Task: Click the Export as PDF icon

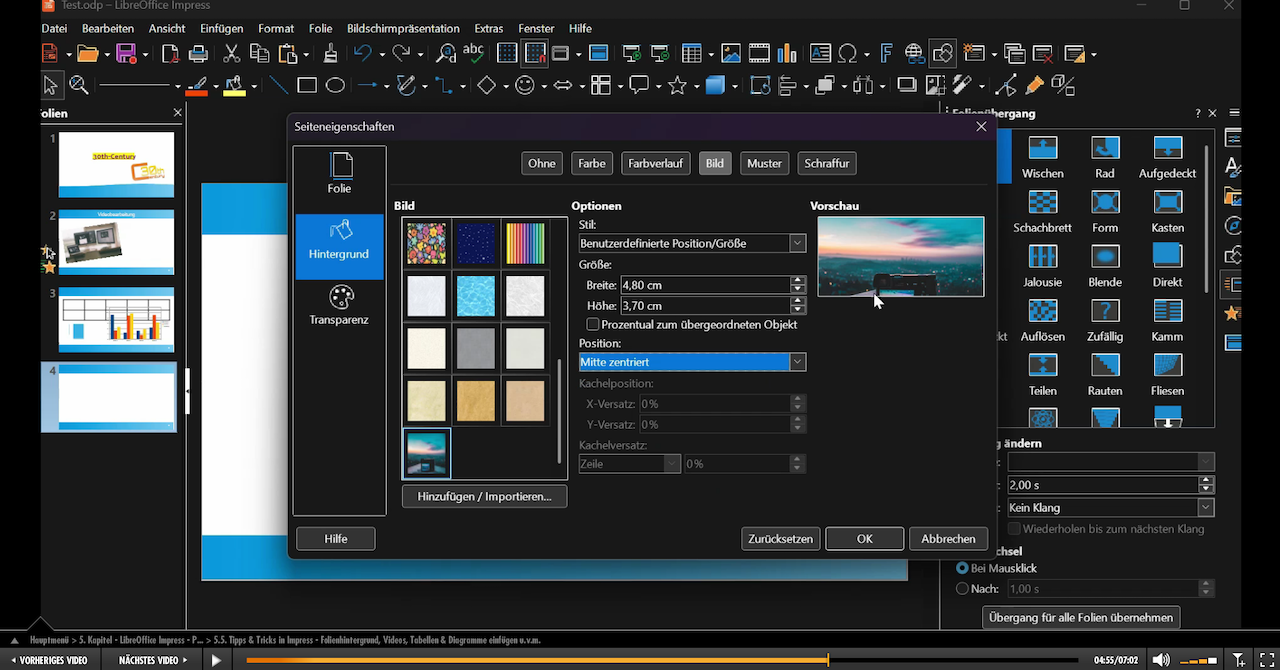Action: click(x=171, y=54)
